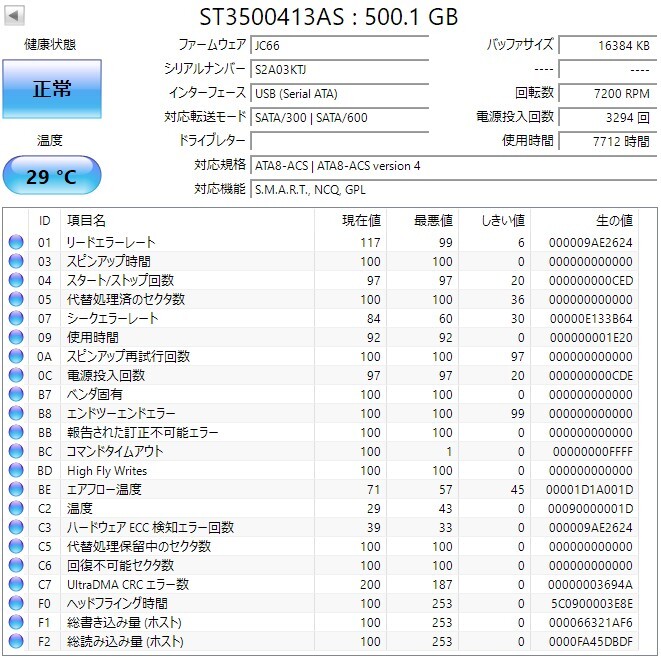Image resolution: width=661 pixels, height=658 pixels.
Task: Click raw value 000000001E20
Action: pos(591,337)
